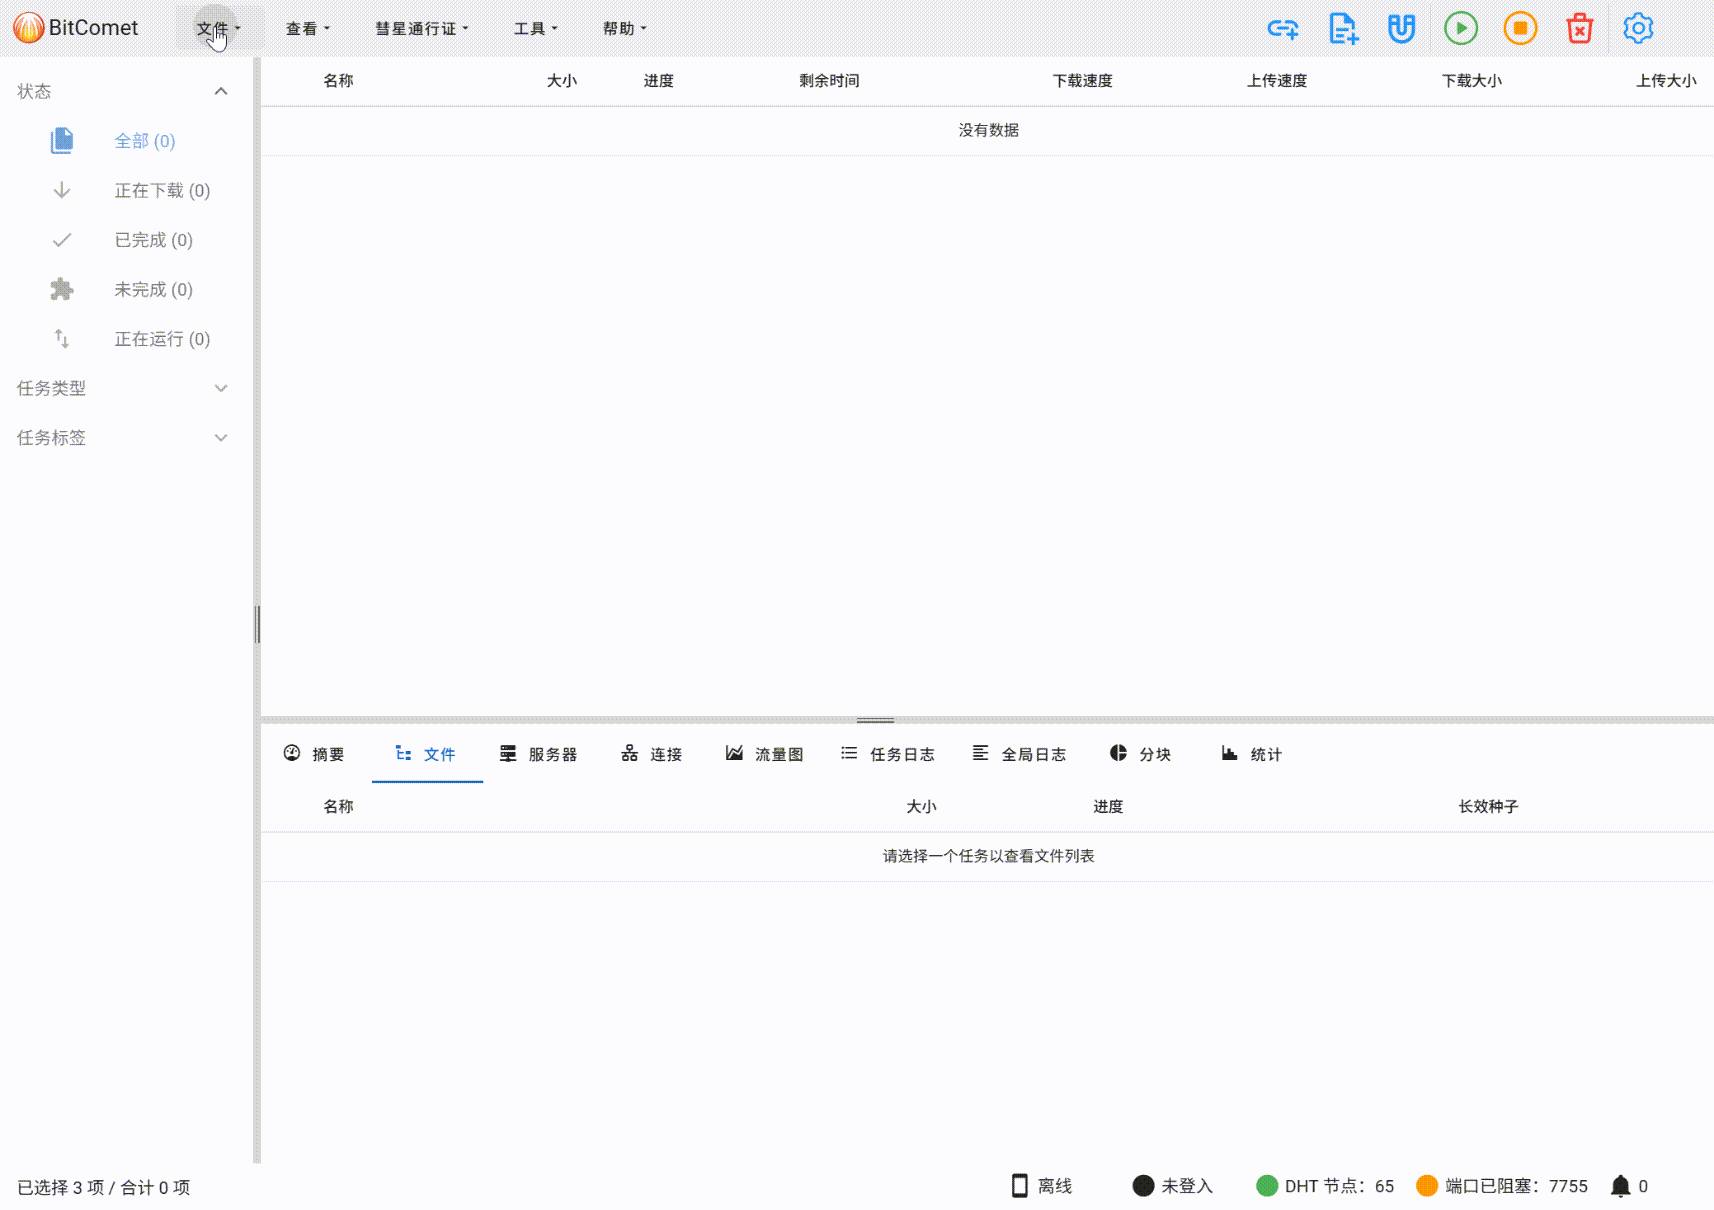
Task: Click the magnet link icon
Action: coord(1401,29)
